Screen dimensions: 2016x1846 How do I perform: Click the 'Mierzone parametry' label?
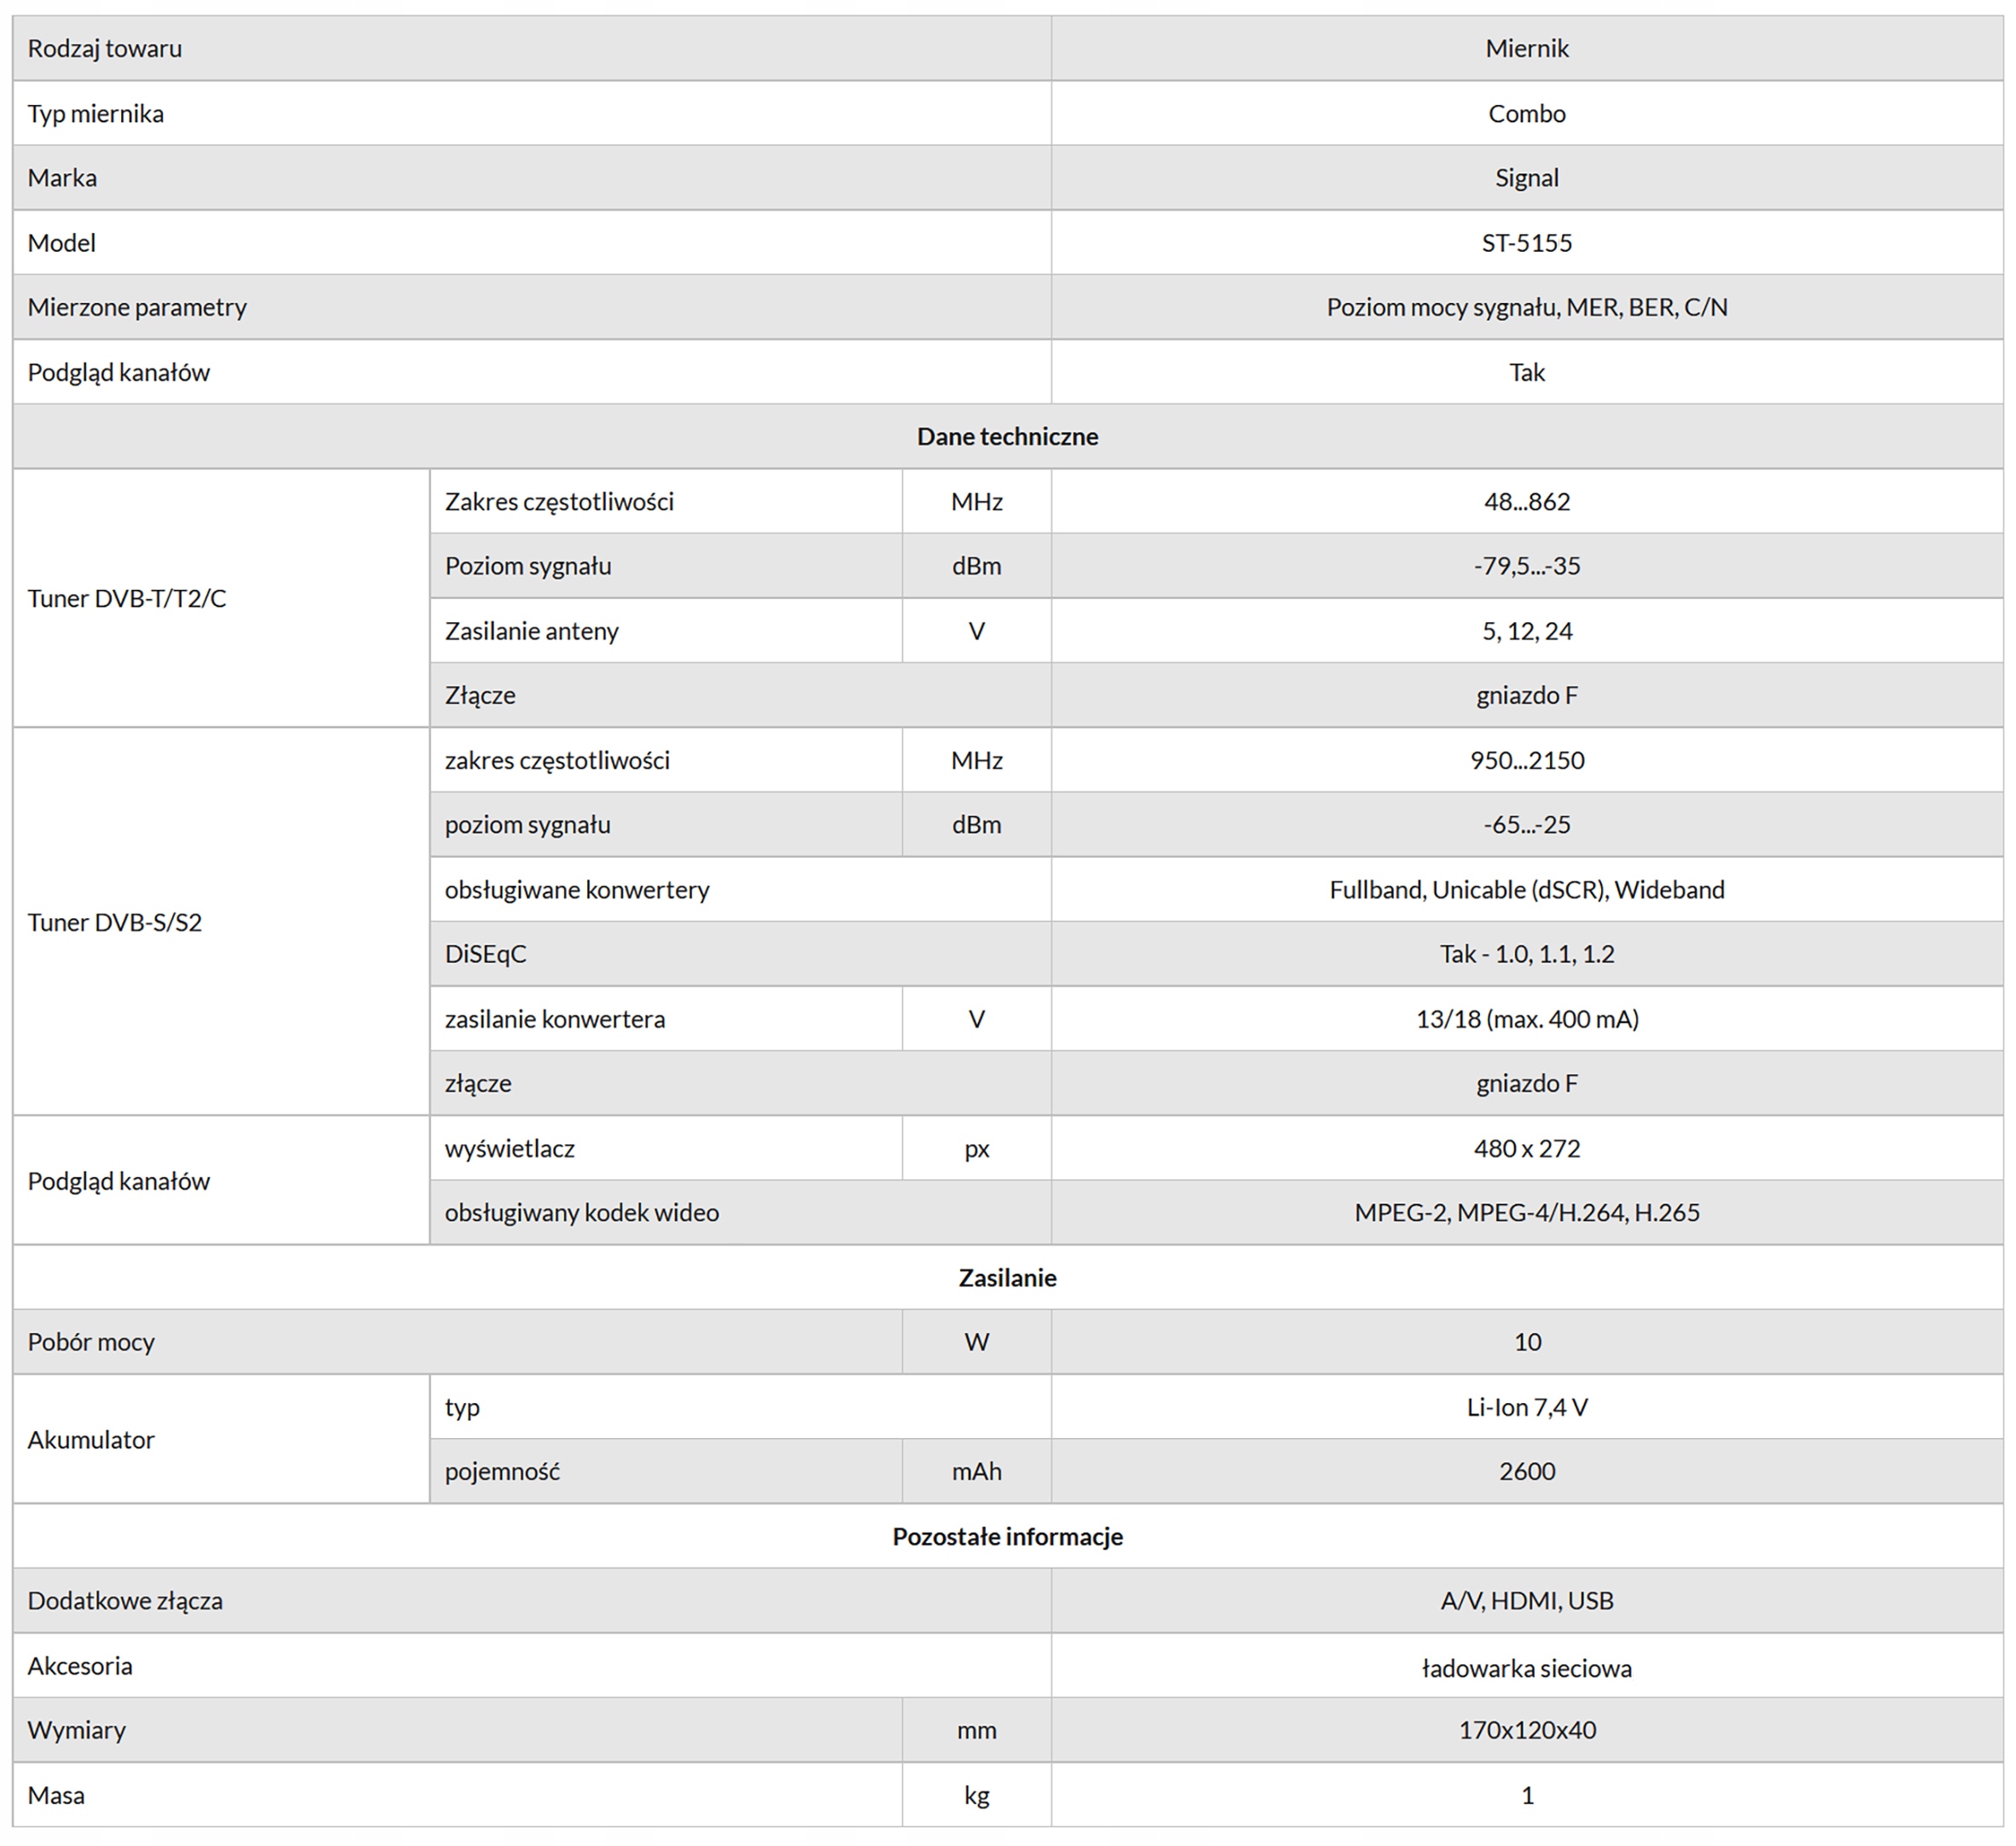[x=137, y=307]
